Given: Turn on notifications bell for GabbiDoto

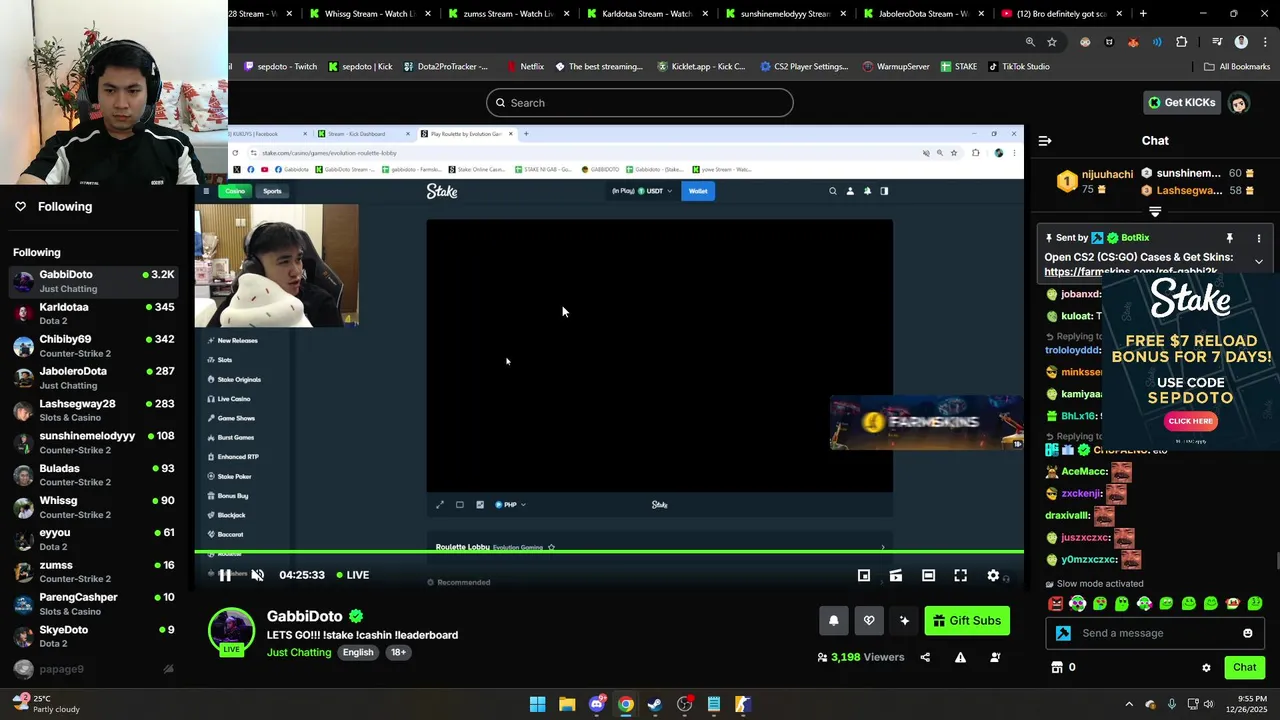Looking at the screenshot, I should [833, 621].
